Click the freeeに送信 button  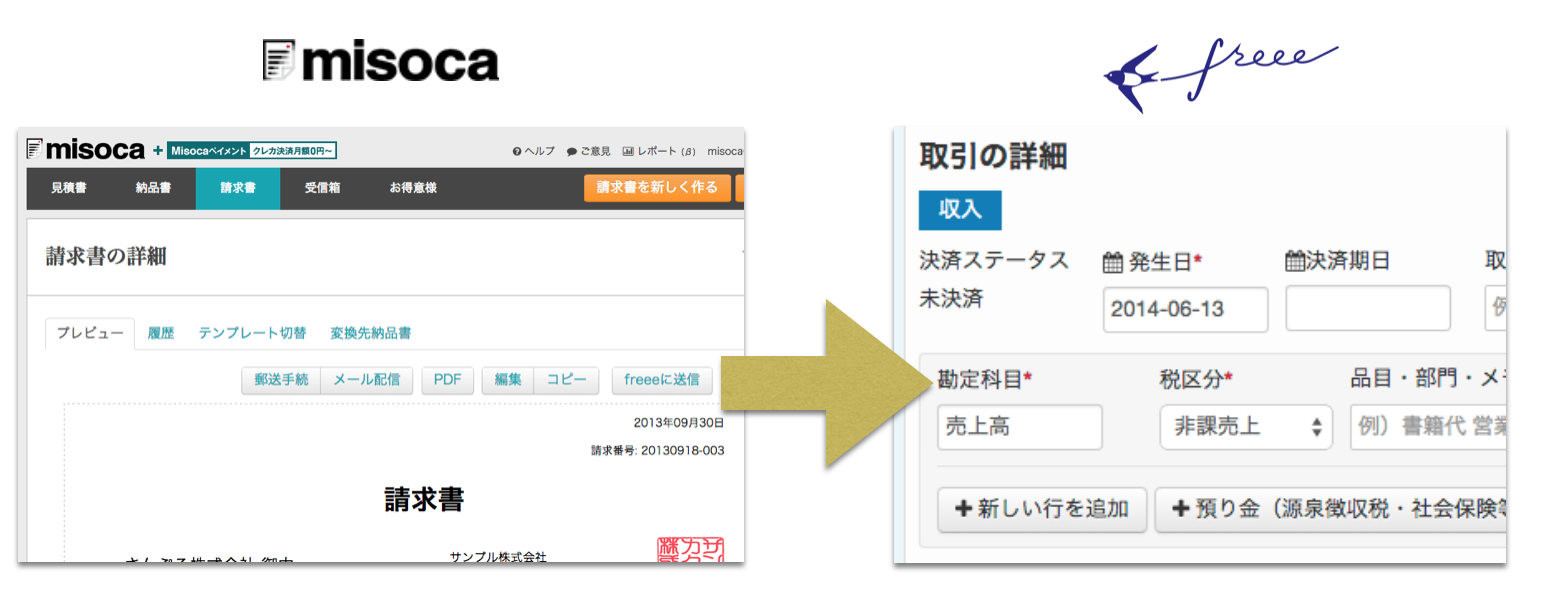662,380
